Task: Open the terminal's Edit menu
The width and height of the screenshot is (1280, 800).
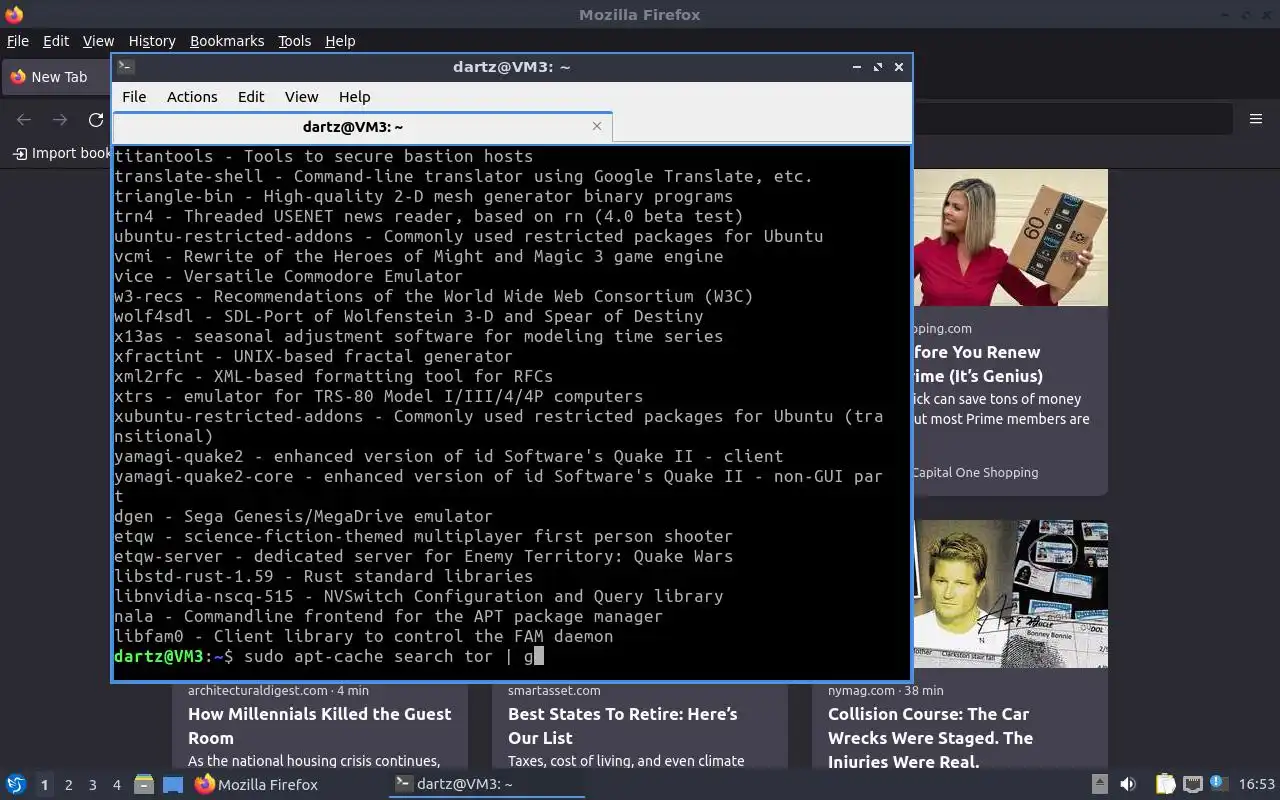Action: (251, 97)
